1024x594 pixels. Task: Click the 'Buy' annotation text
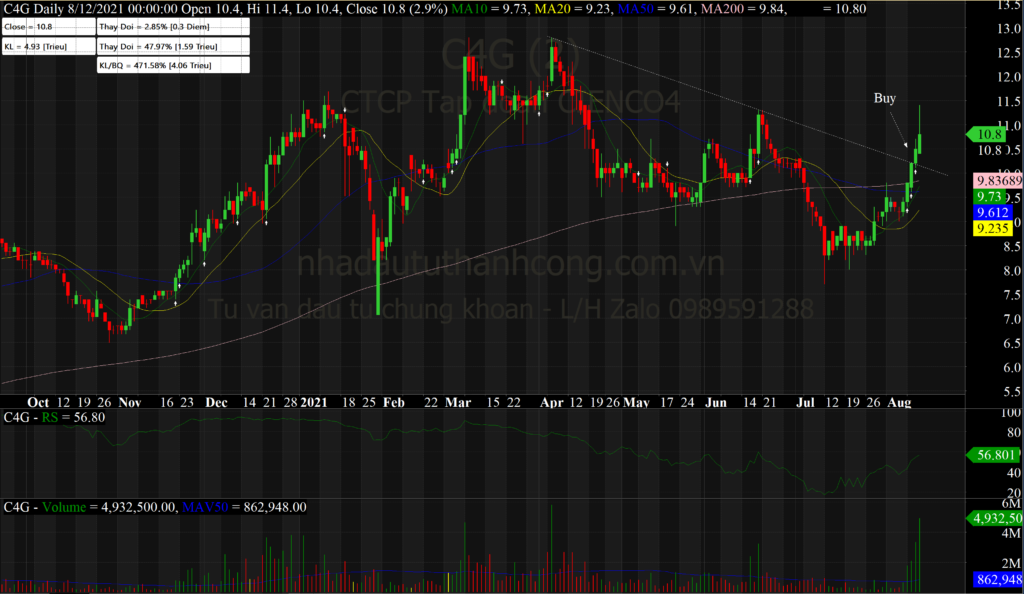tap(885, 98)
